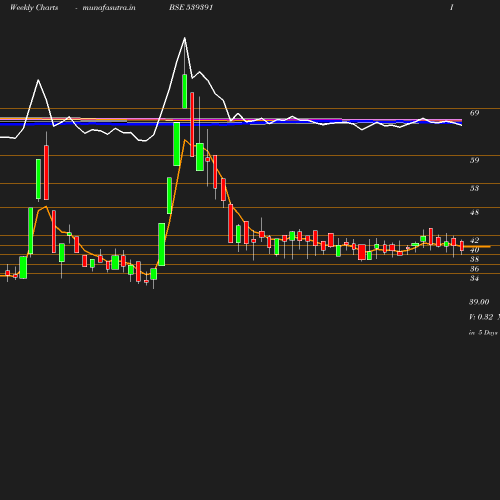This screenshot has width=500, height=500.
Task: Click the highest peak of the white line
Action: tap(185, 38)
